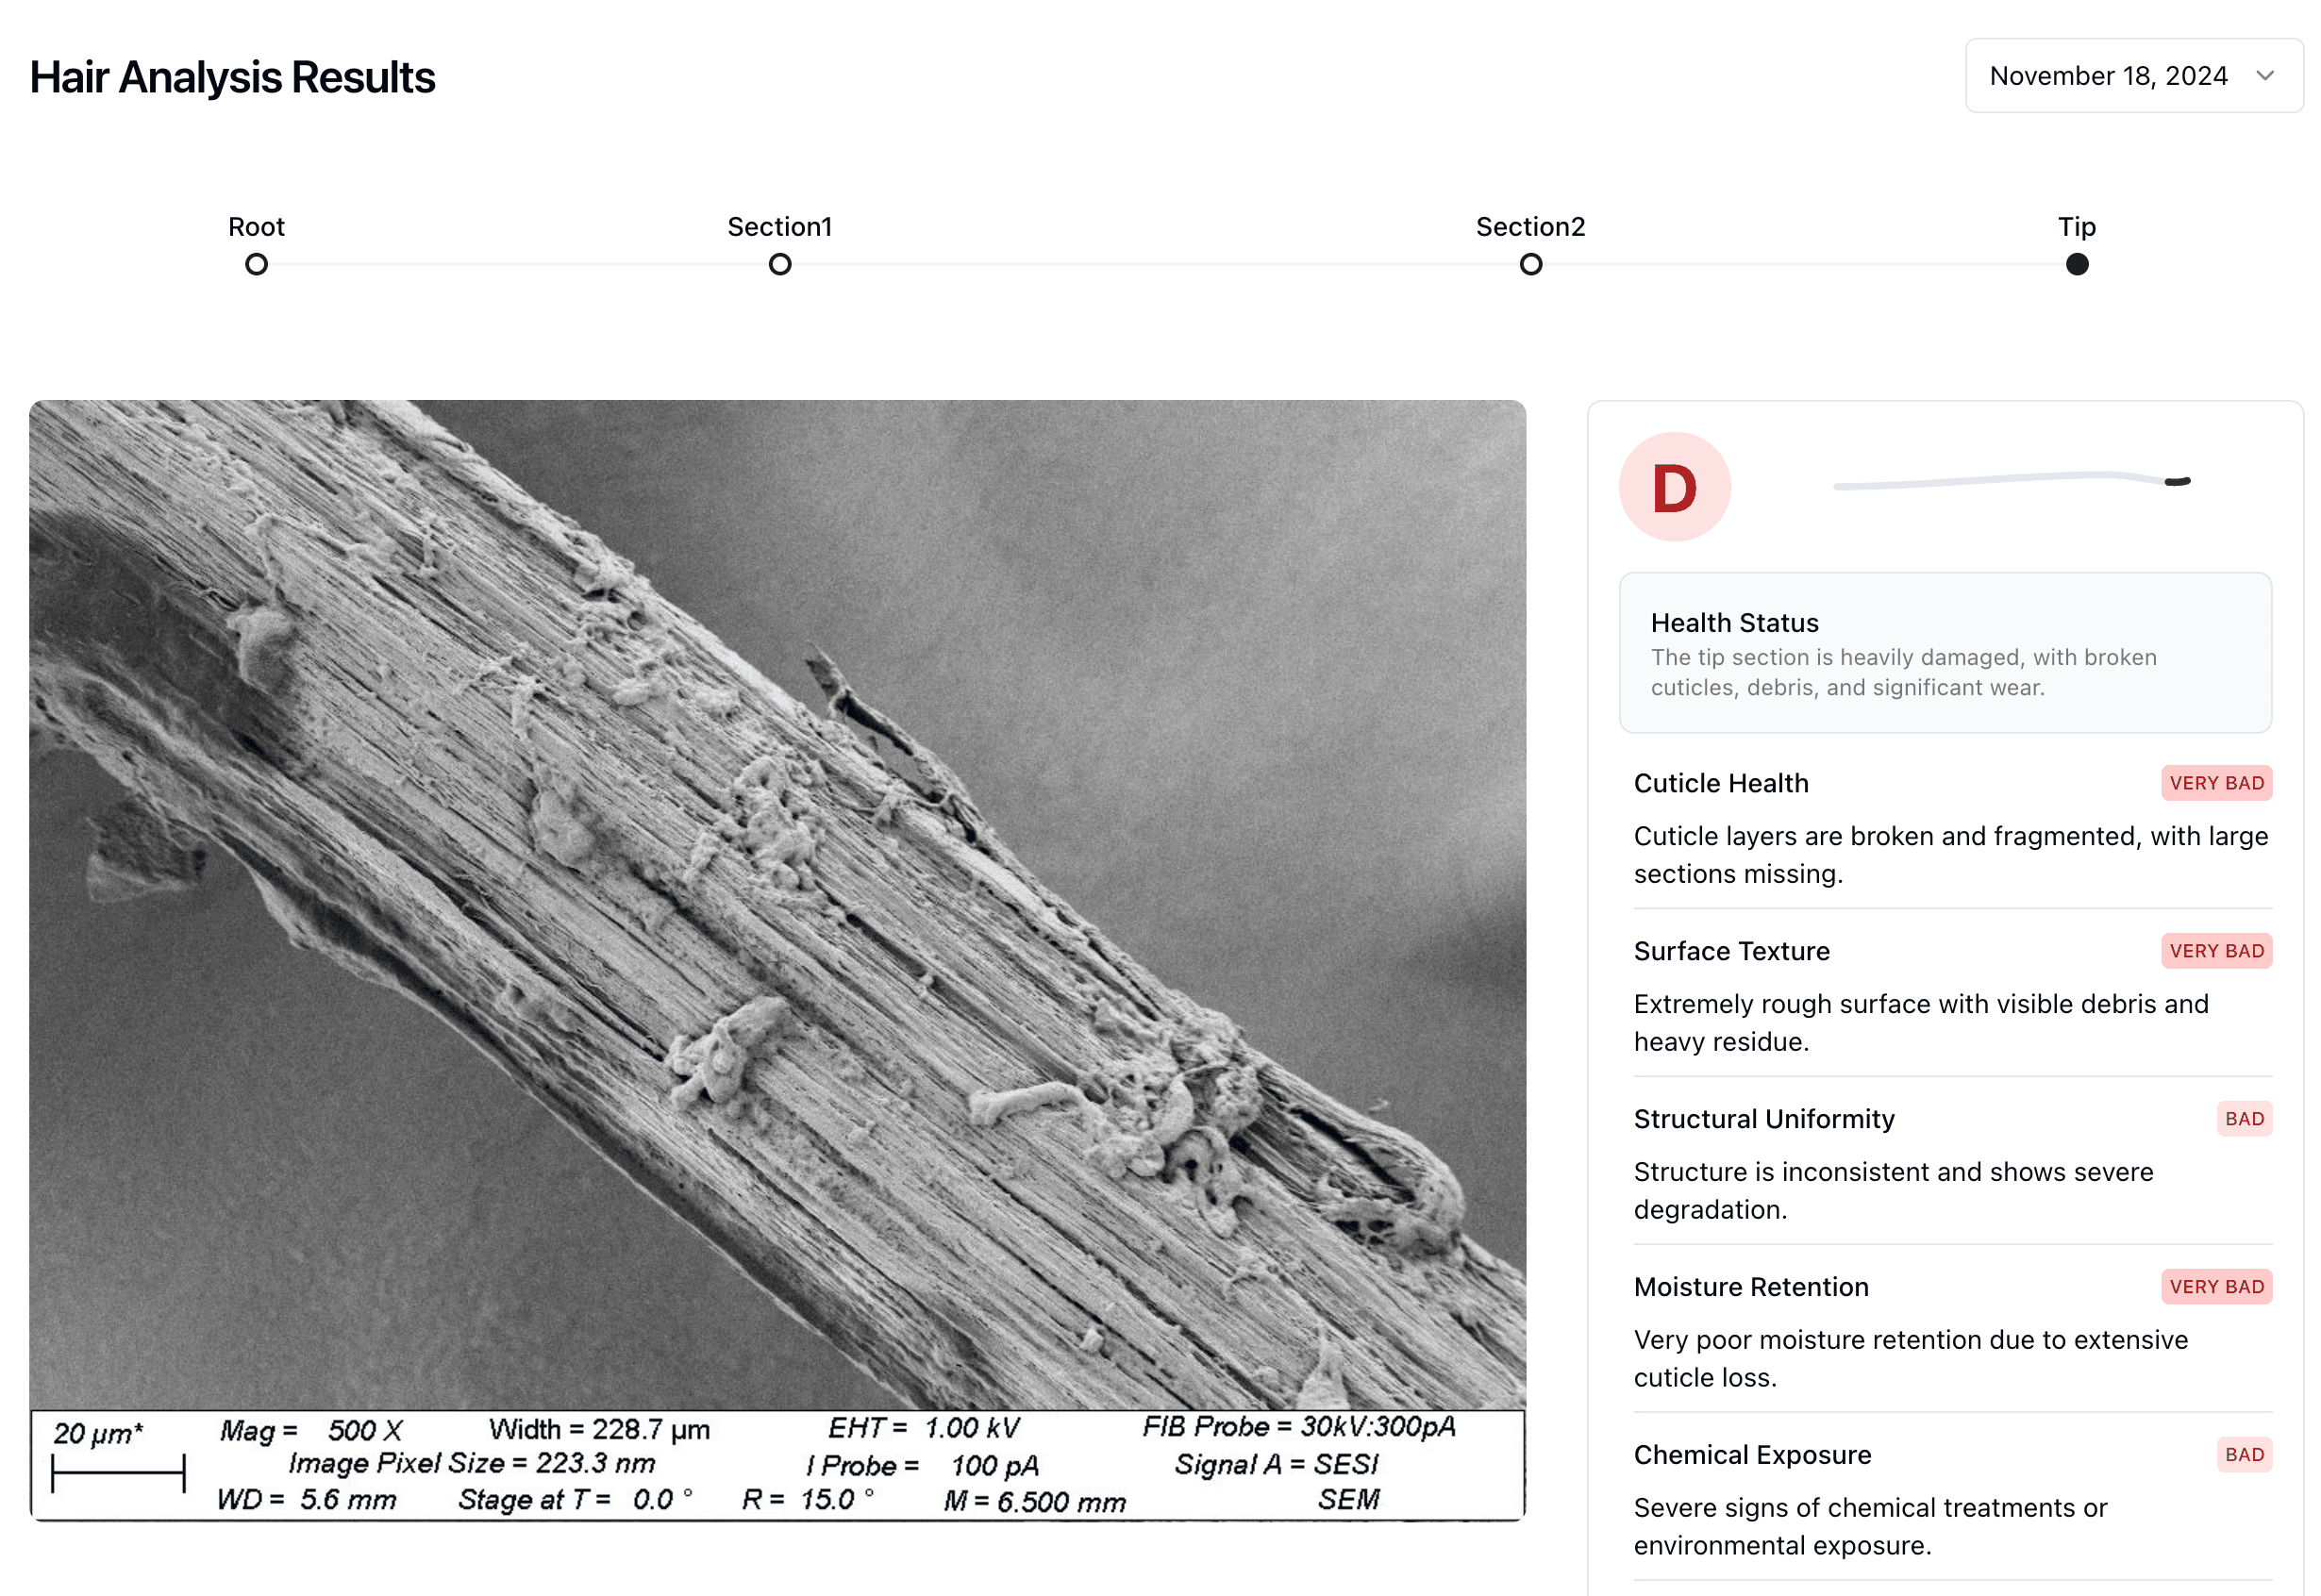Open the SEM hair micrograph image
Screen dimensions: 2321x1596
777,959
